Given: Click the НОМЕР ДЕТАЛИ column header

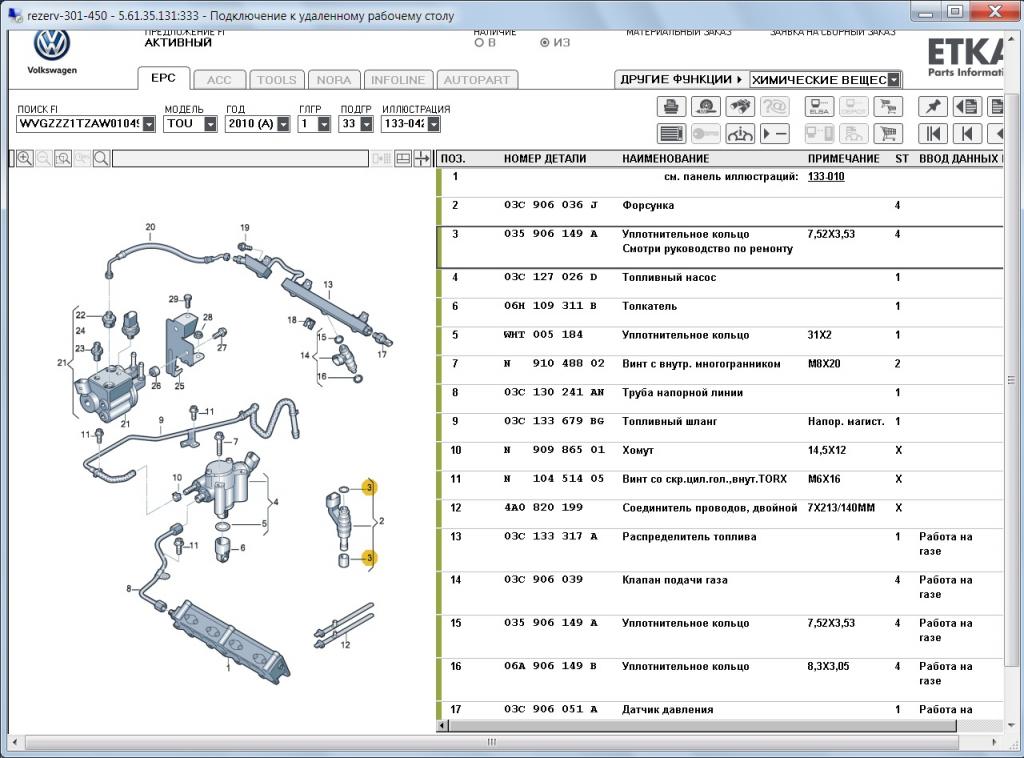Looking at the screenshot, I should [x=545, y=159].
